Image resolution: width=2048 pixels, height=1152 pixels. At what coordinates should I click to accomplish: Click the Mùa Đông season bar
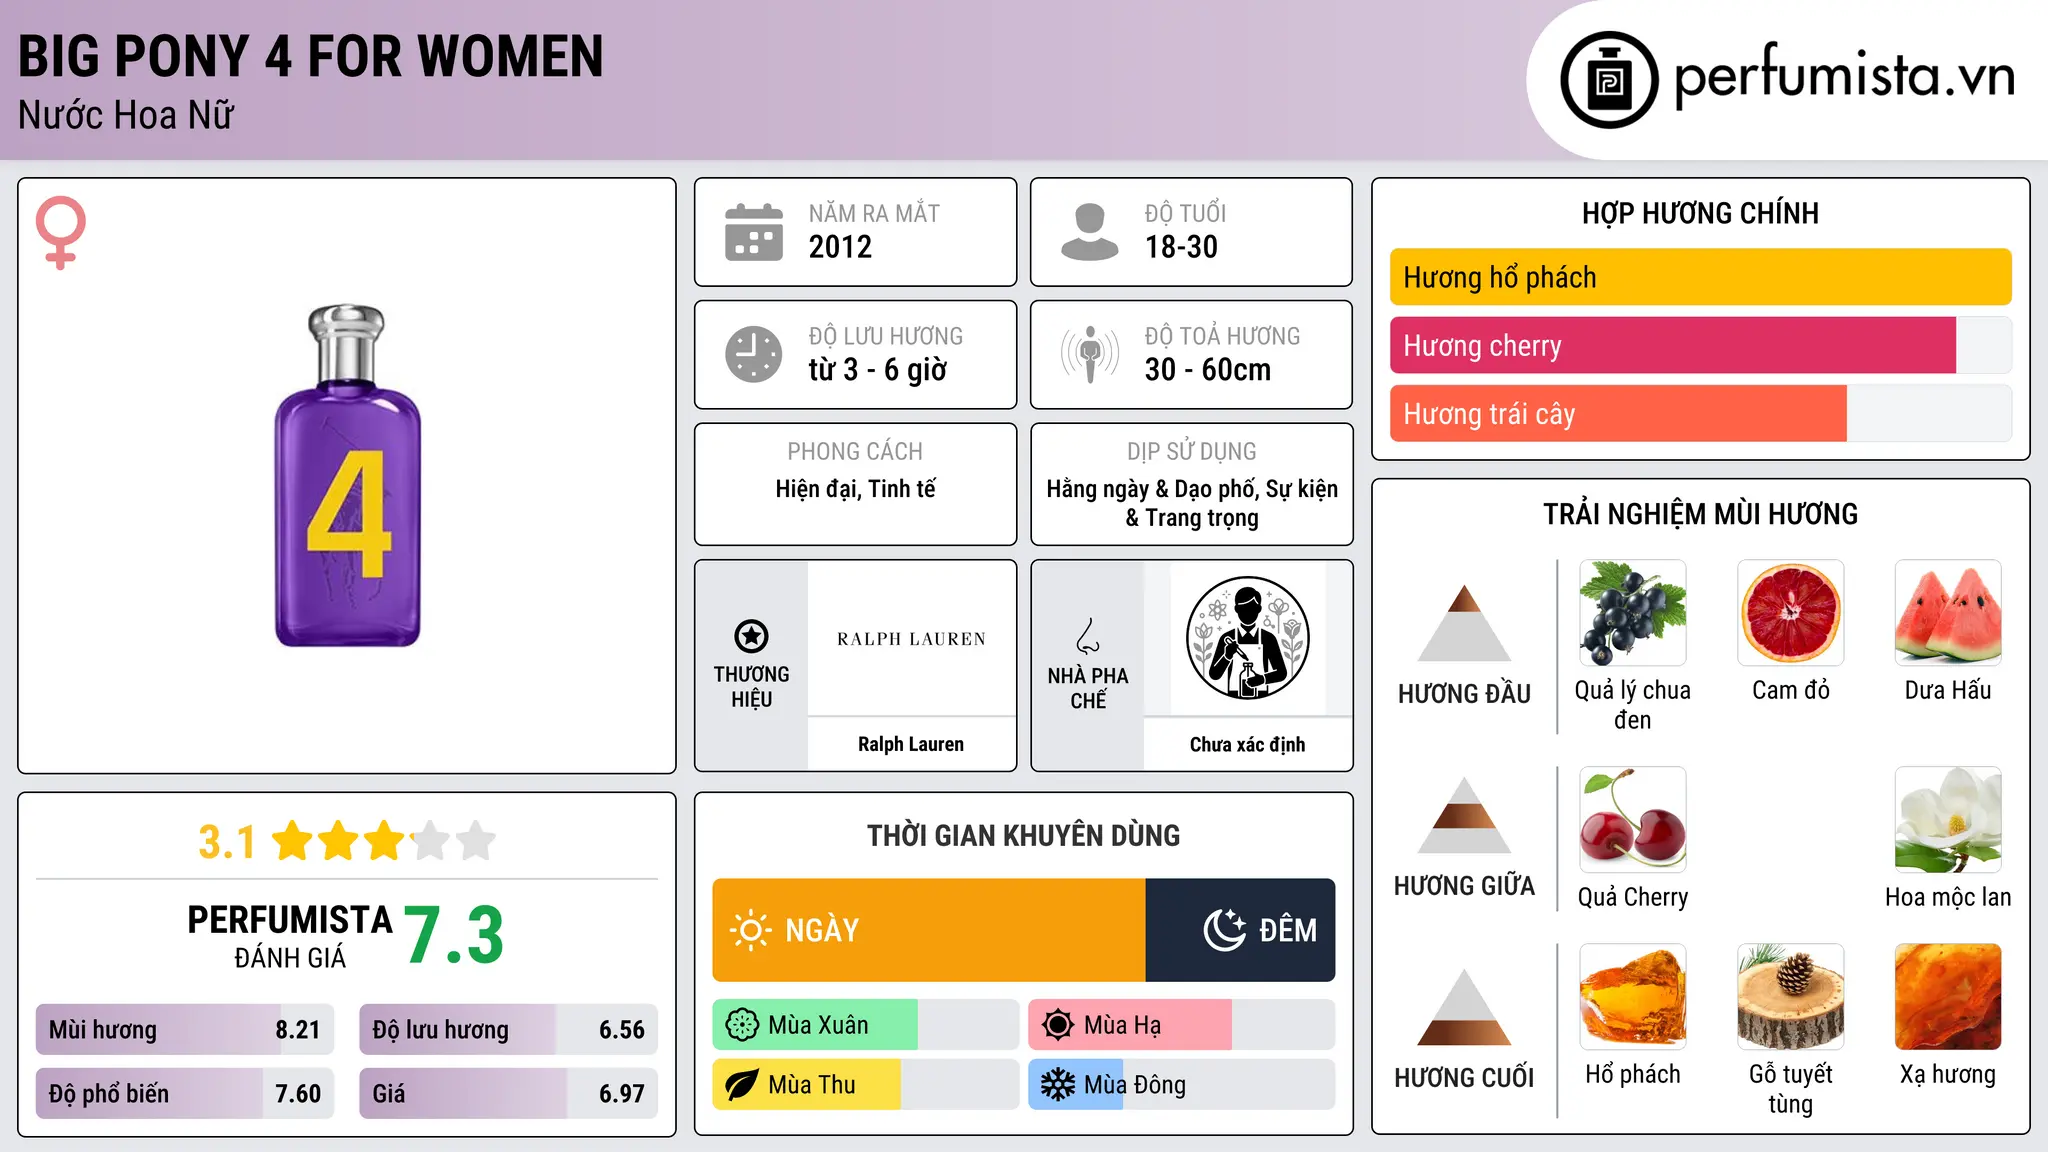[x=1181, y=1085]
